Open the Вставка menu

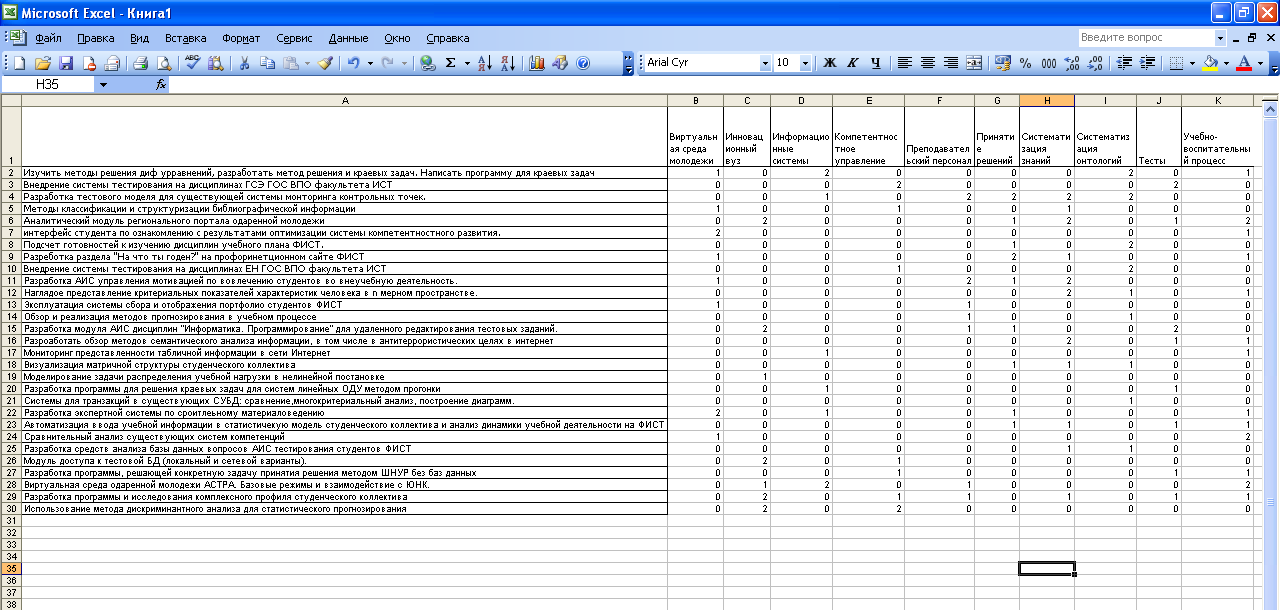pyautogui.click(x=186, y=38)
